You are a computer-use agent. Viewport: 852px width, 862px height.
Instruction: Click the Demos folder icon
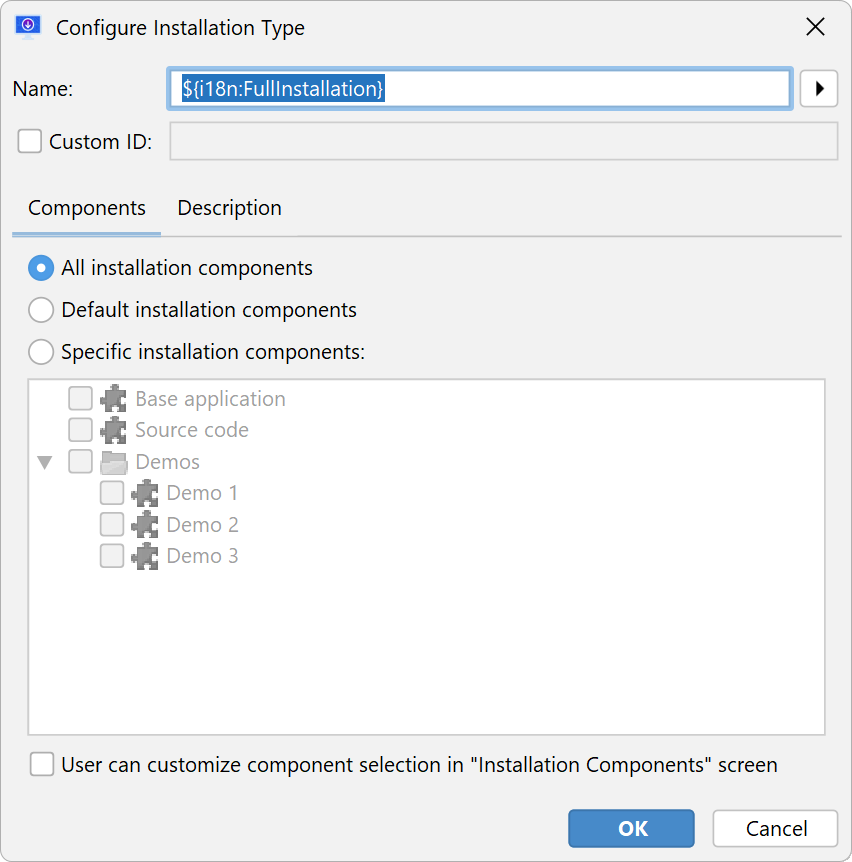coord(114,462)
